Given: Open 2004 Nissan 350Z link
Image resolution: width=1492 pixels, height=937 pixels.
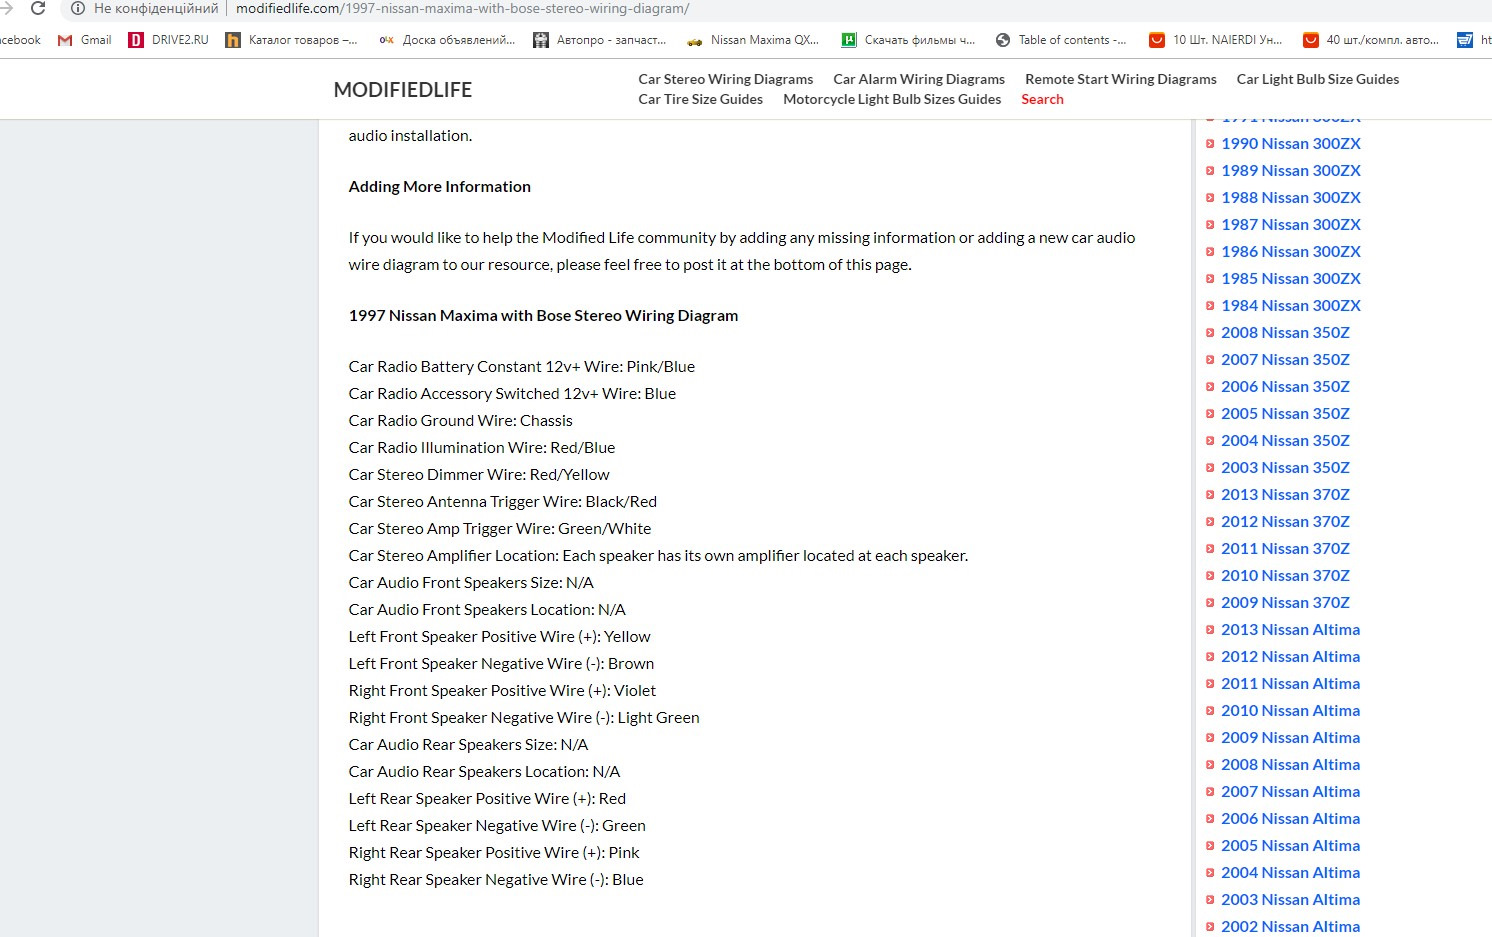Looking at the screenshot, I should 1285,440.
